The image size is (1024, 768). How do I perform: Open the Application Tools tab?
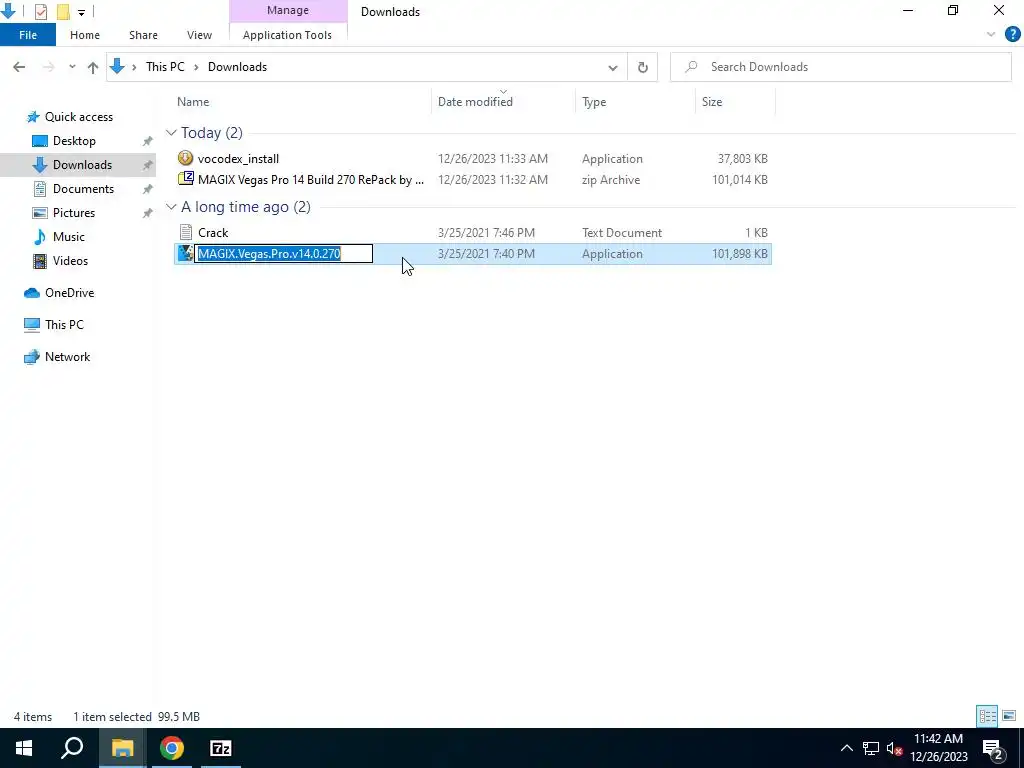pyautogui.click(x=287, y=35)
